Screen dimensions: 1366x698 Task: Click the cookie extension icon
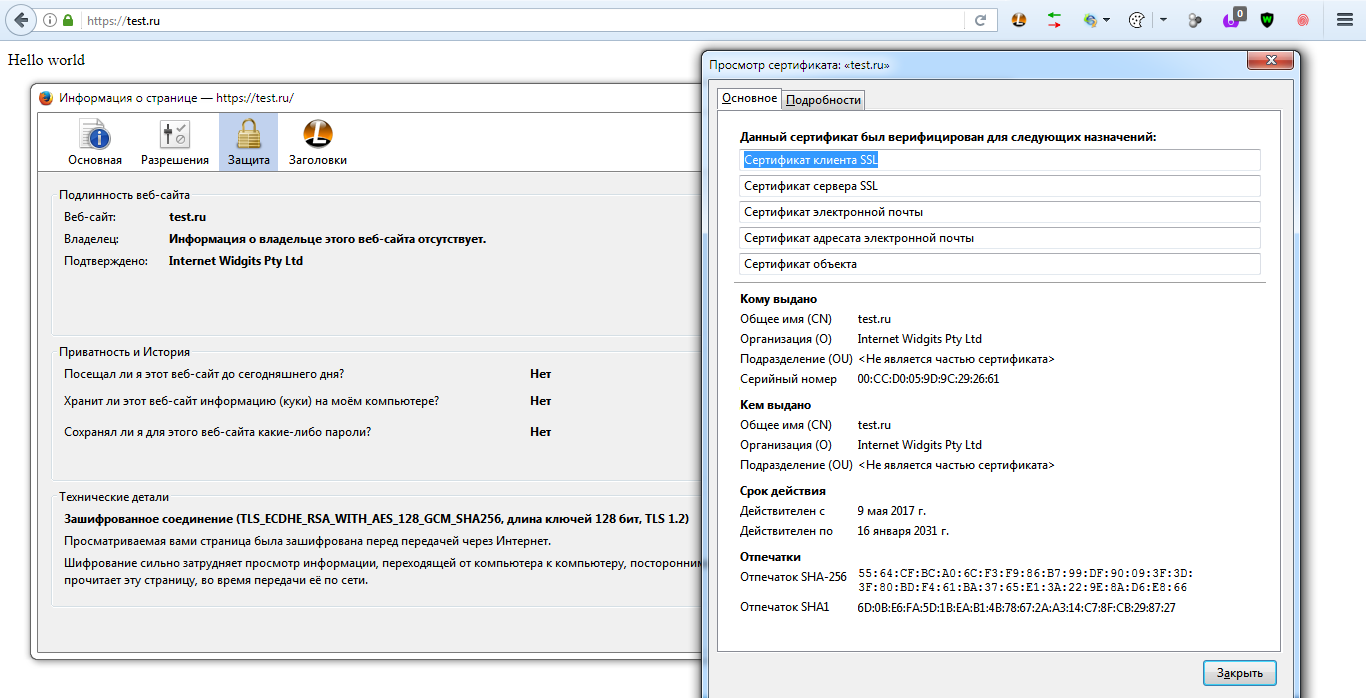[1136, 20]
